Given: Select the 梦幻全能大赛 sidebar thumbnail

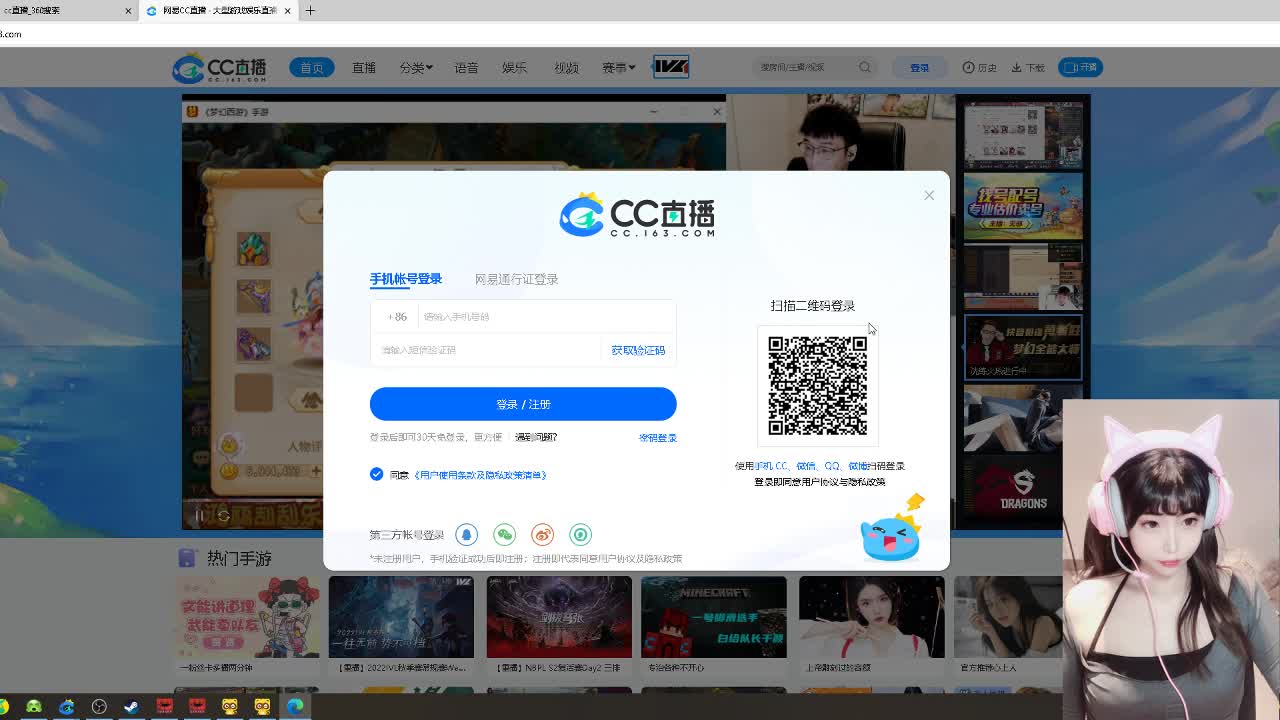Looking at the screenshot, I should (1023, 347).
